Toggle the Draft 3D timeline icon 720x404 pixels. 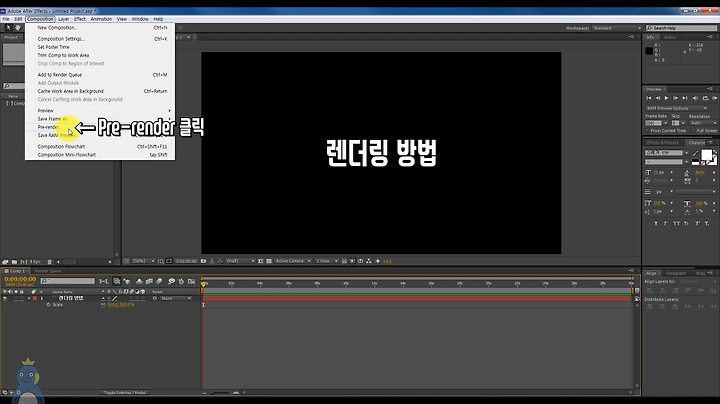point(127,281)
